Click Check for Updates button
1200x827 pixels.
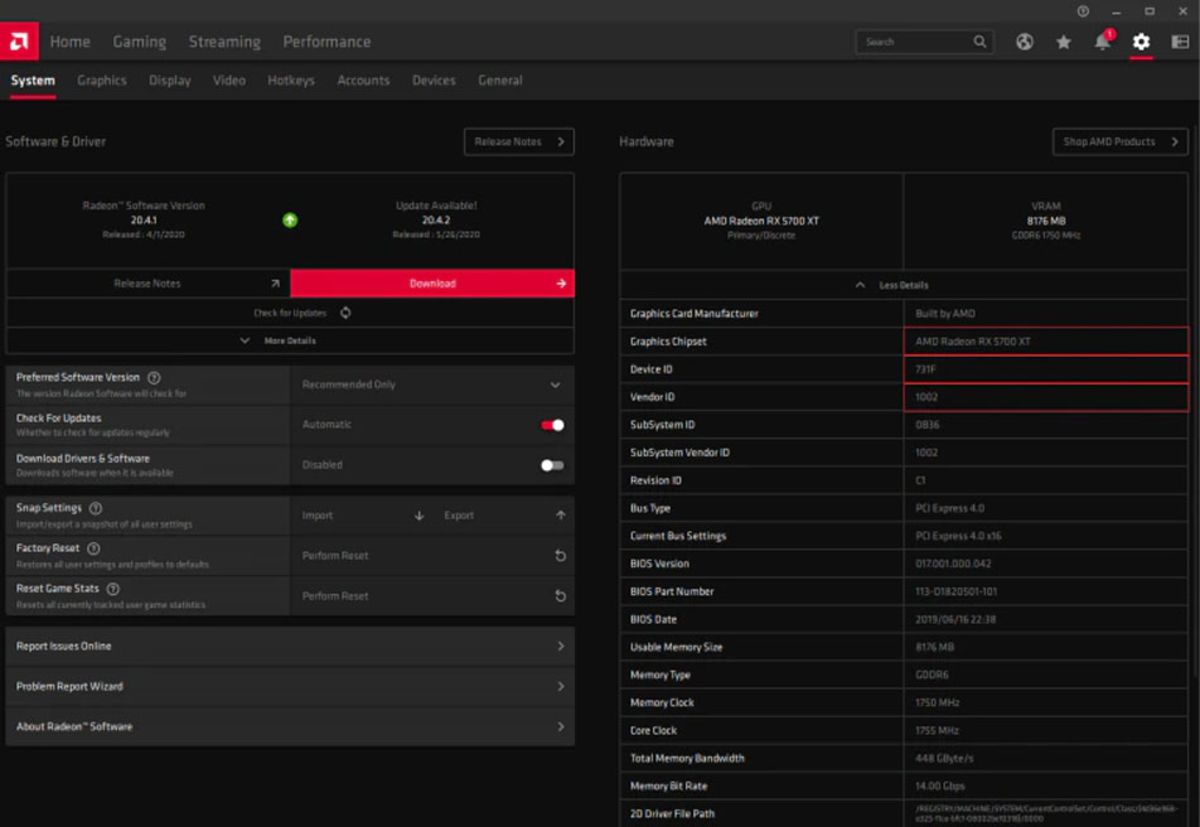[290, 313]
